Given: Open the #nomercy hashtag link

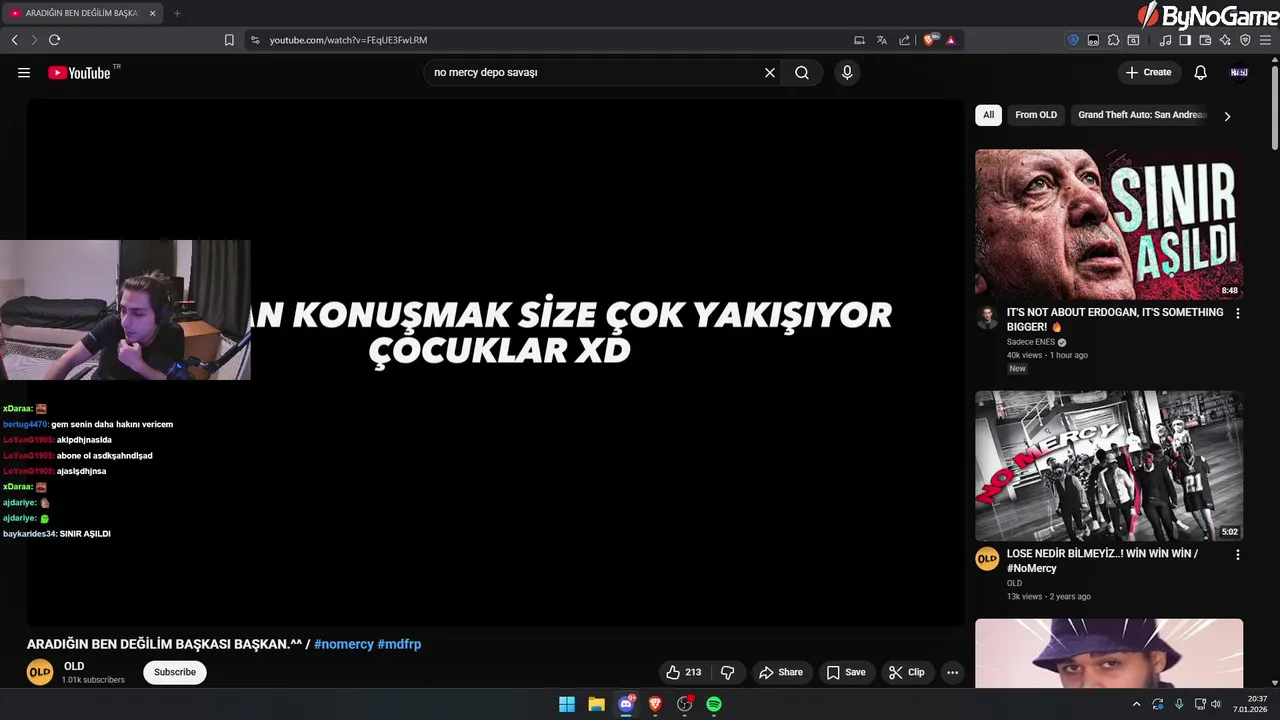Looking at the screenshot, I should 344,644.
